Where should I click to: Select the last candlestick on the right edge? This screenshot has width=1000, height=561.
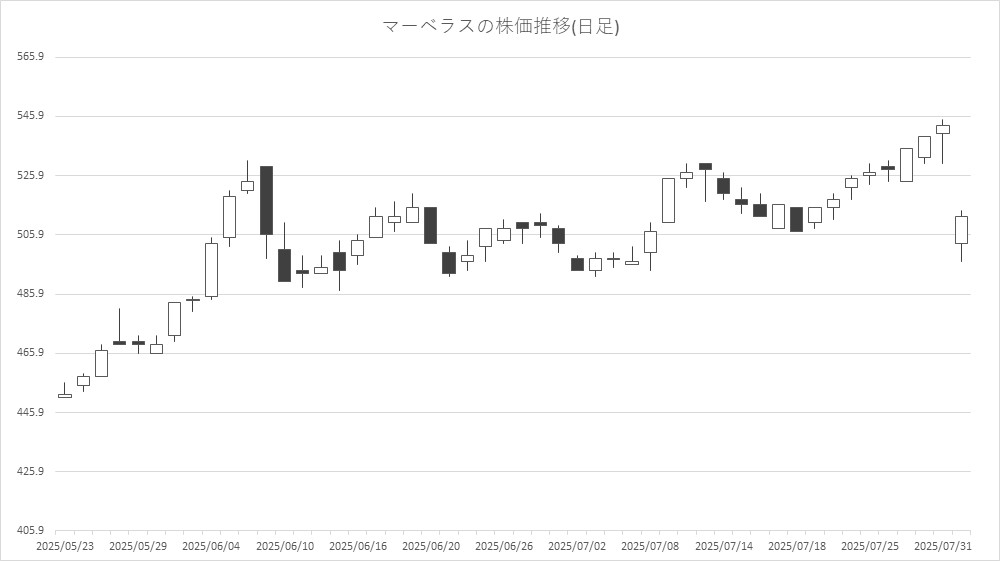pyautogui.click(x=961, y=230)
